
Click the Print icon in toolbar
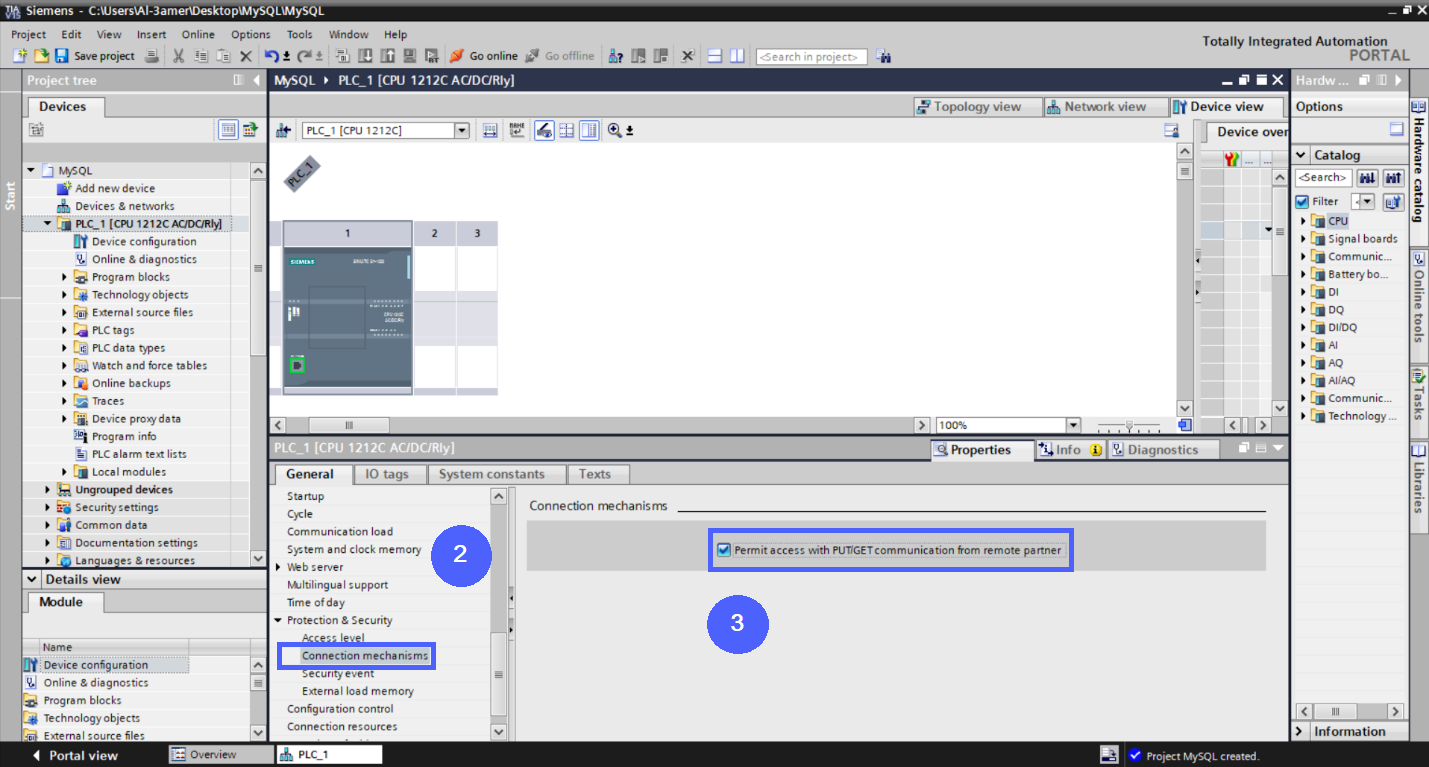[x=151, y=56]
